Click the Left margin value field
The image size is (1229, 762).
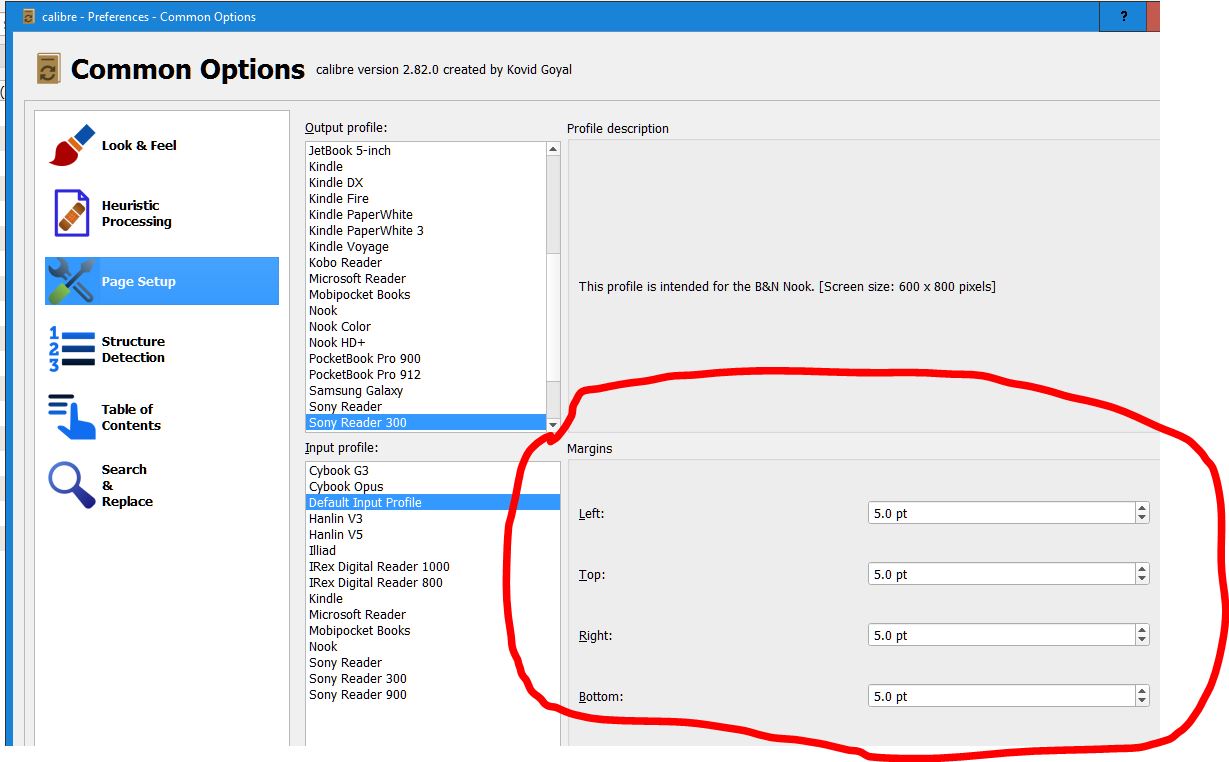pyautogui.click(x=1001, y=513)
